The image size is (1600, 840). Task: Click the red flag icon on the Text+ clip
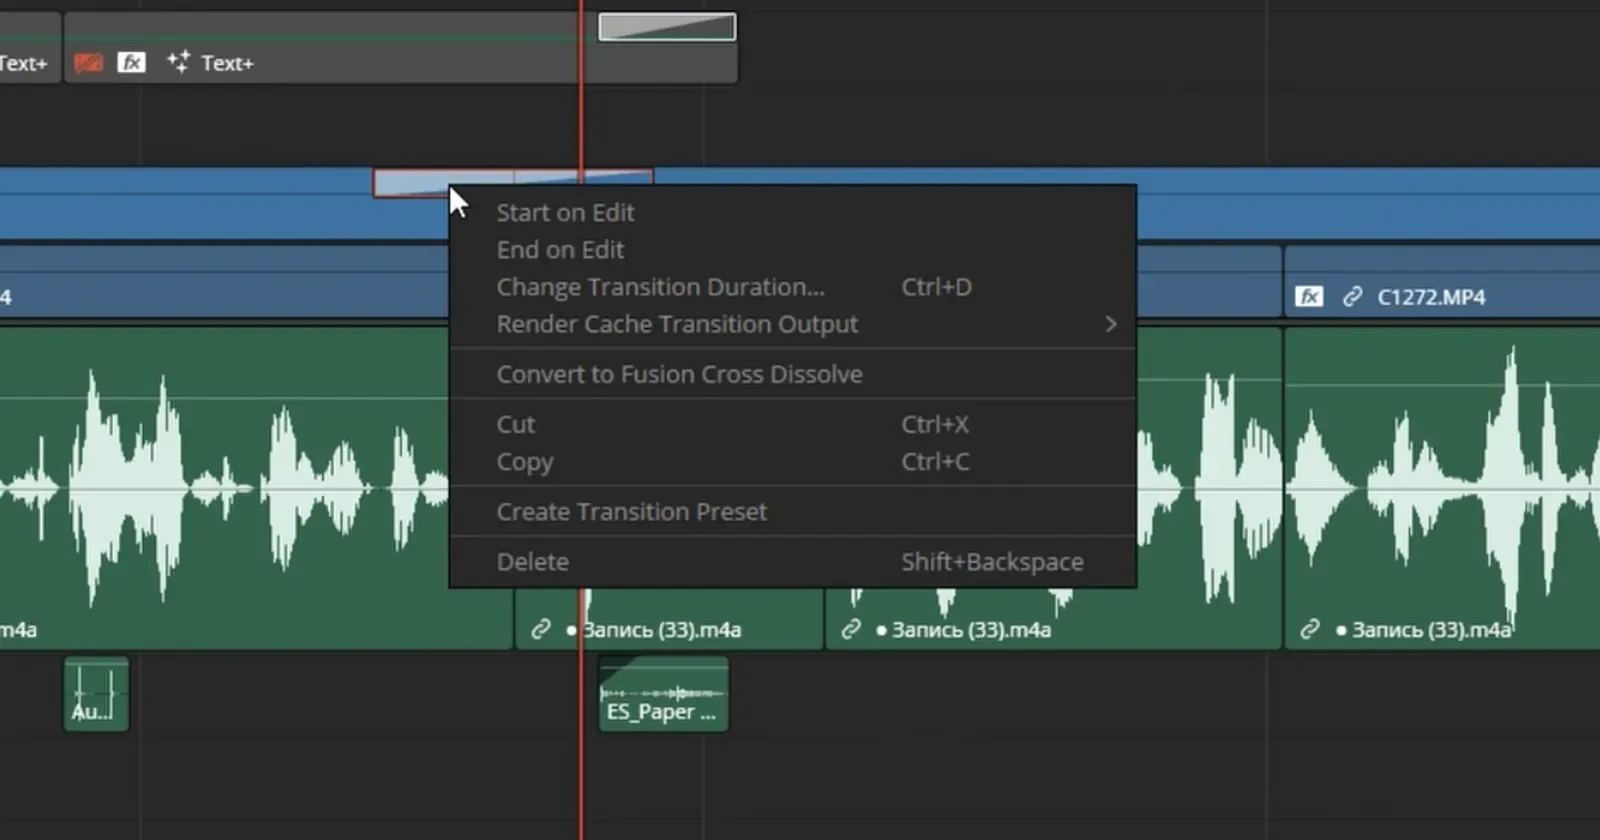89,63
